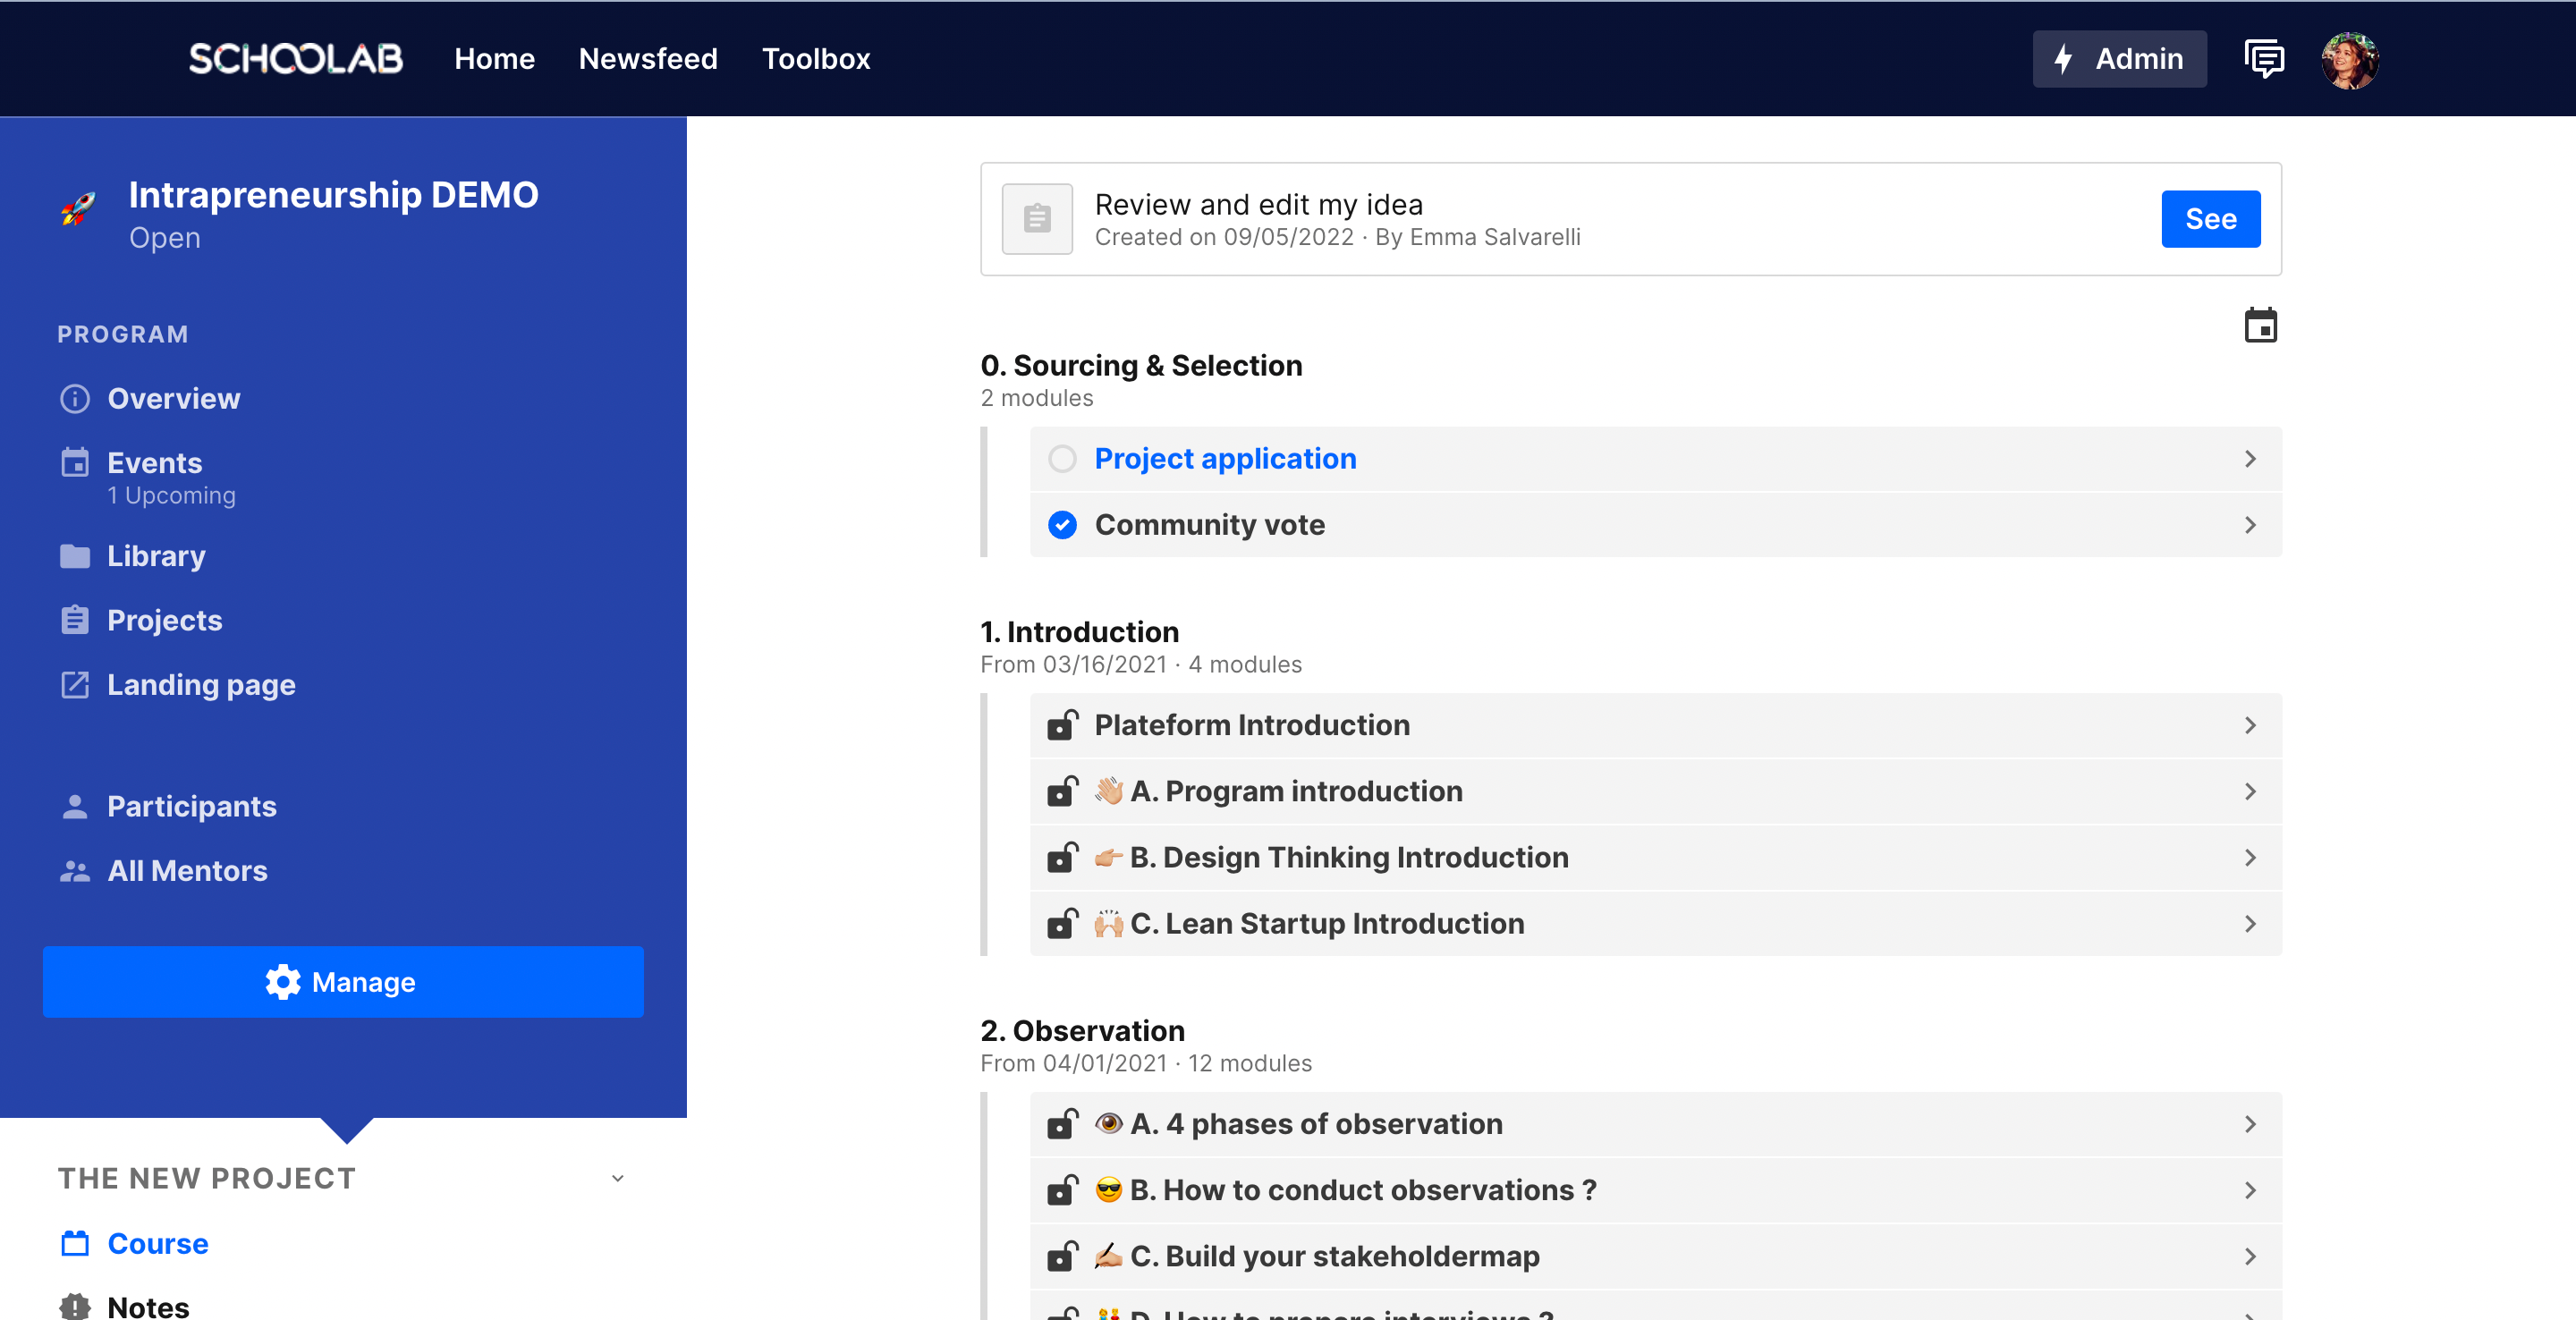Click the user profile avatar icon
This screenshot has height=1320, width=2576.
[x=2354, y=57]
